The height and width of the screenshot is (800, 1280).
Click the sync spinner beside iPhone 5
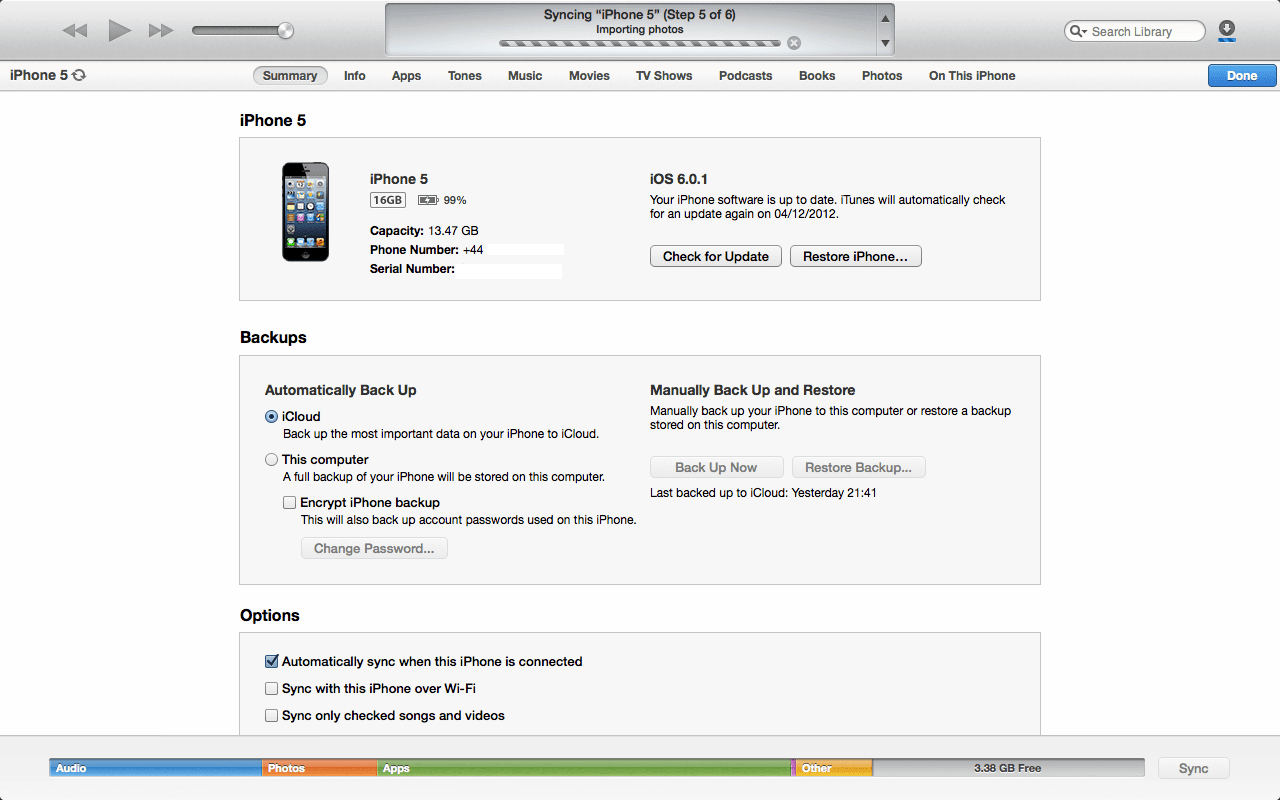coord(79,75)
